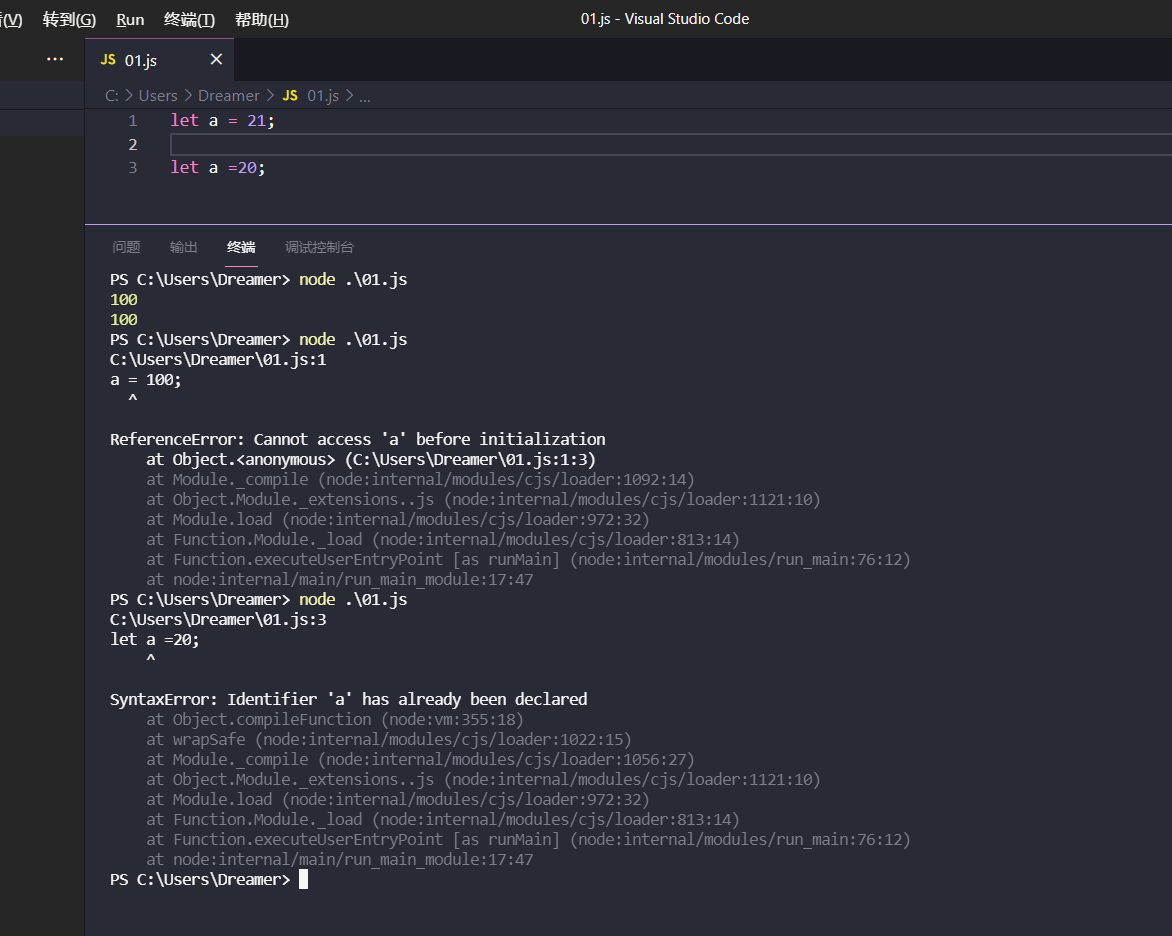Image resolution: width=1172 pixels, height=936 pixels.
Task: Expand the chevron after 01.js breadcrumb
Action: [x=349, y=96]
